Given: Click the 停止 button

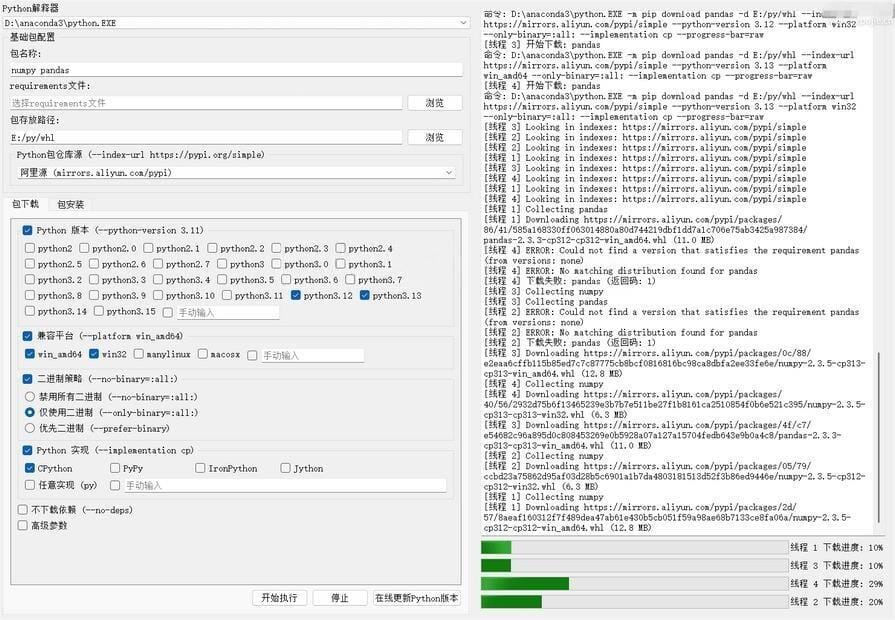Looking at the screenshot, I should click(339, 598).
